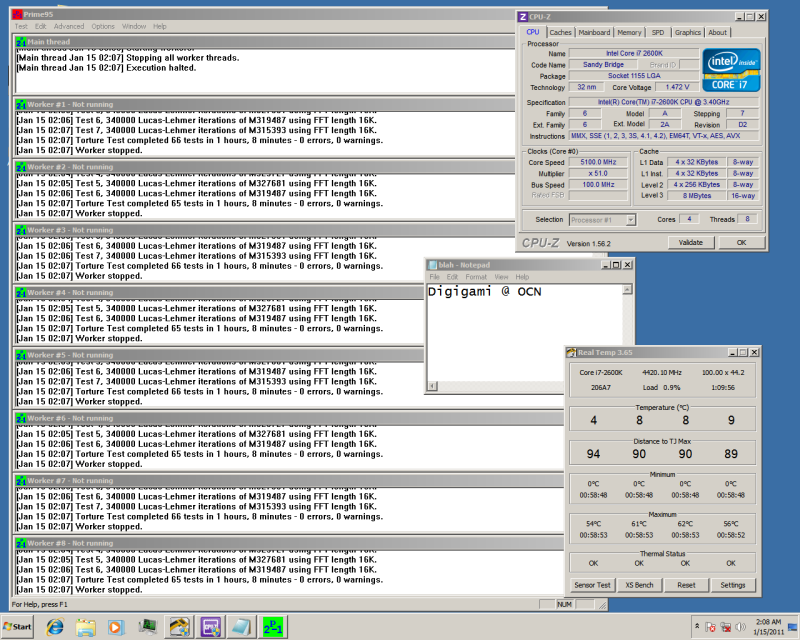Click the Worker #1 window icon
The height and width of the screenshot is (640, 800).
click(21, 105)
